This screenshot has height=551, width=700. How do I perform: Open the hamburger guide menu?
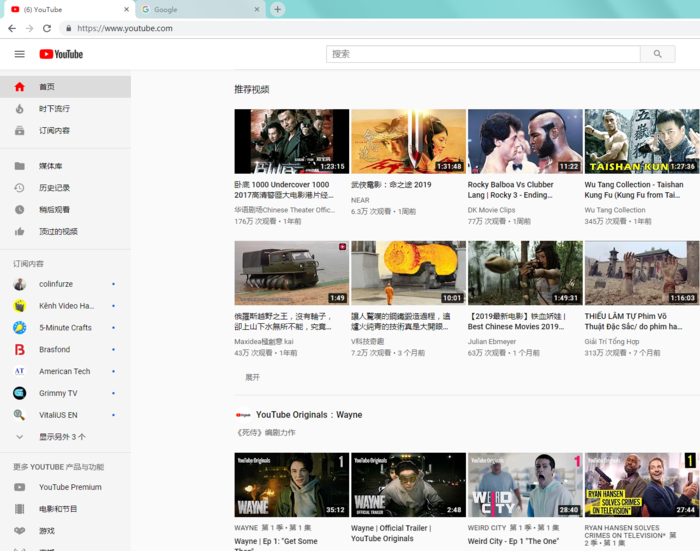pos(20,54)
